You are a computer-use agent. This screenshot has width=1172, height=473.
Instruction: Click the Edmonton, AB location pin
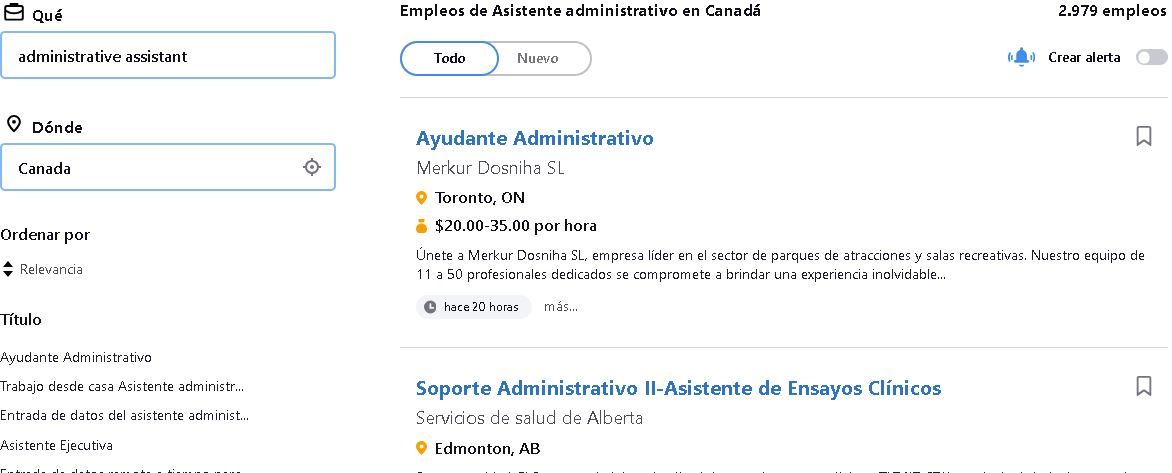coord(422,448)
